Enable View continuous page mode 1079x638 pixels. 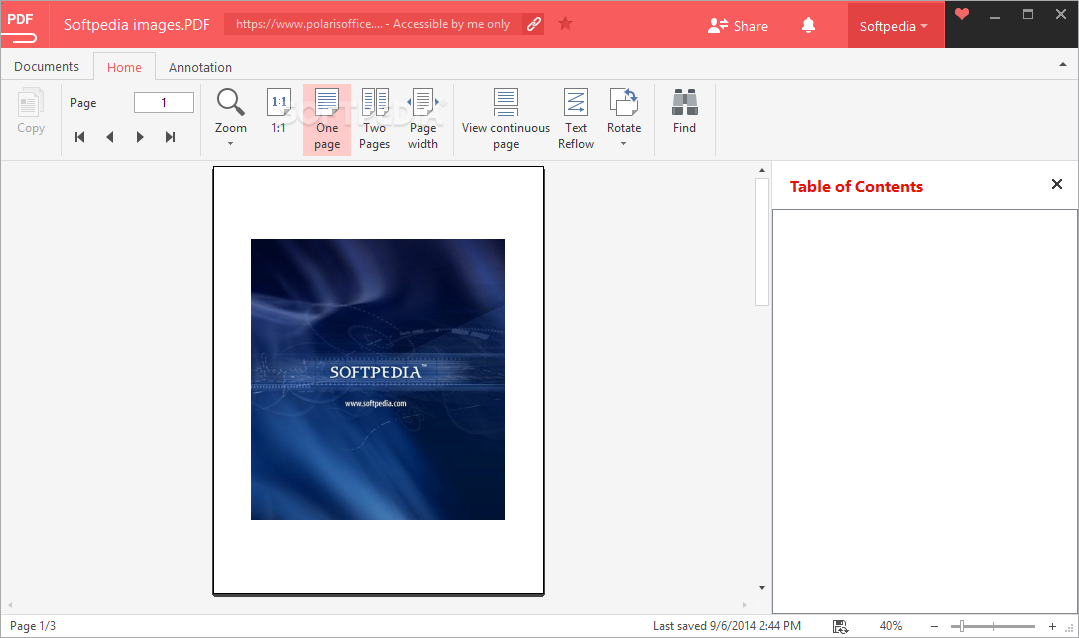click(506, 120)
